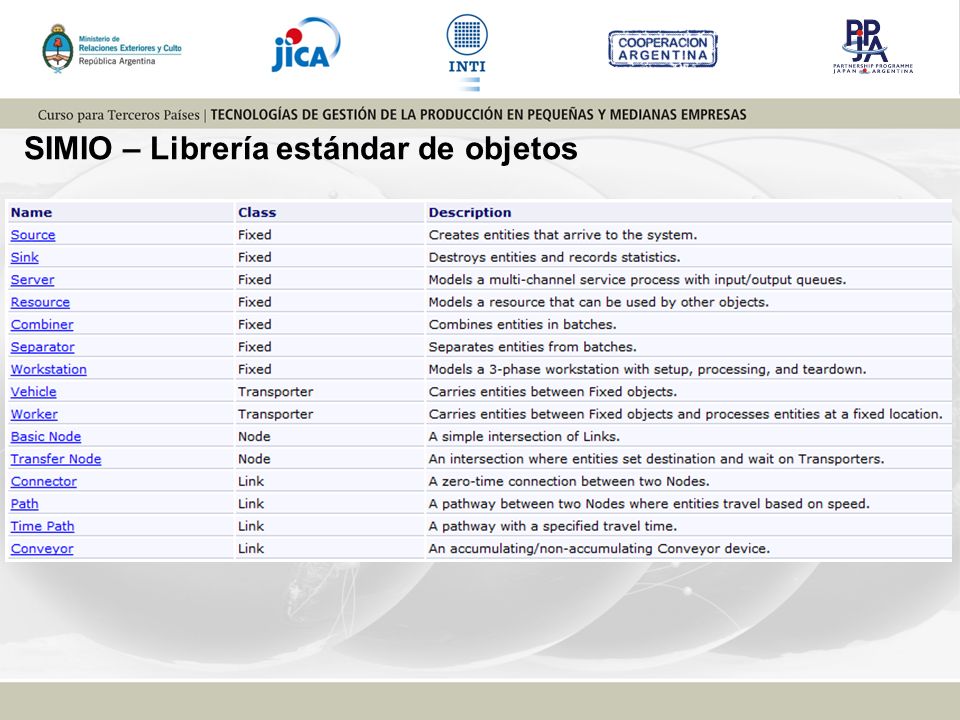Click the Combiner link

42,324
